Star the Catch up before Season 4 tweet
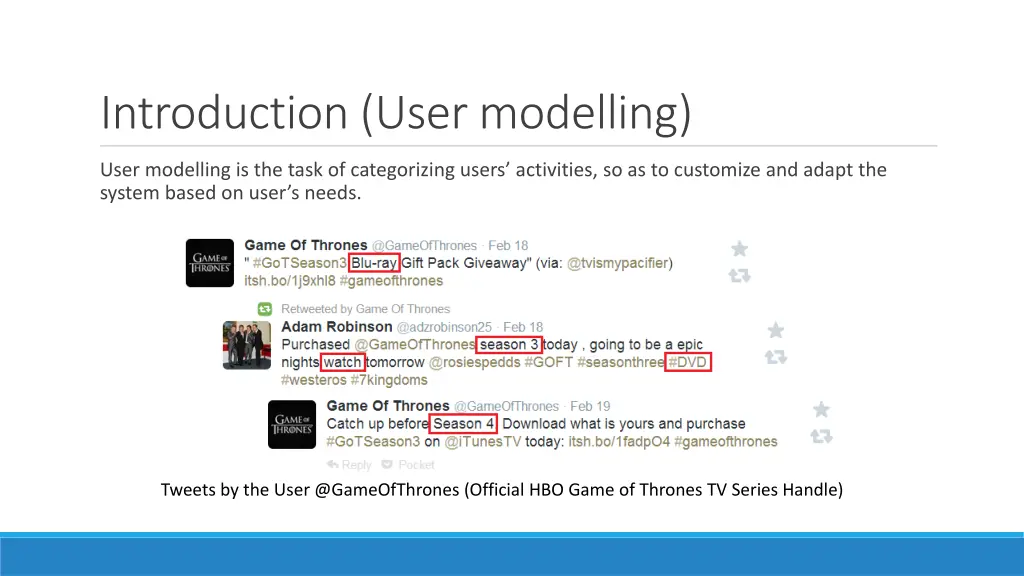 pos(822,409)
